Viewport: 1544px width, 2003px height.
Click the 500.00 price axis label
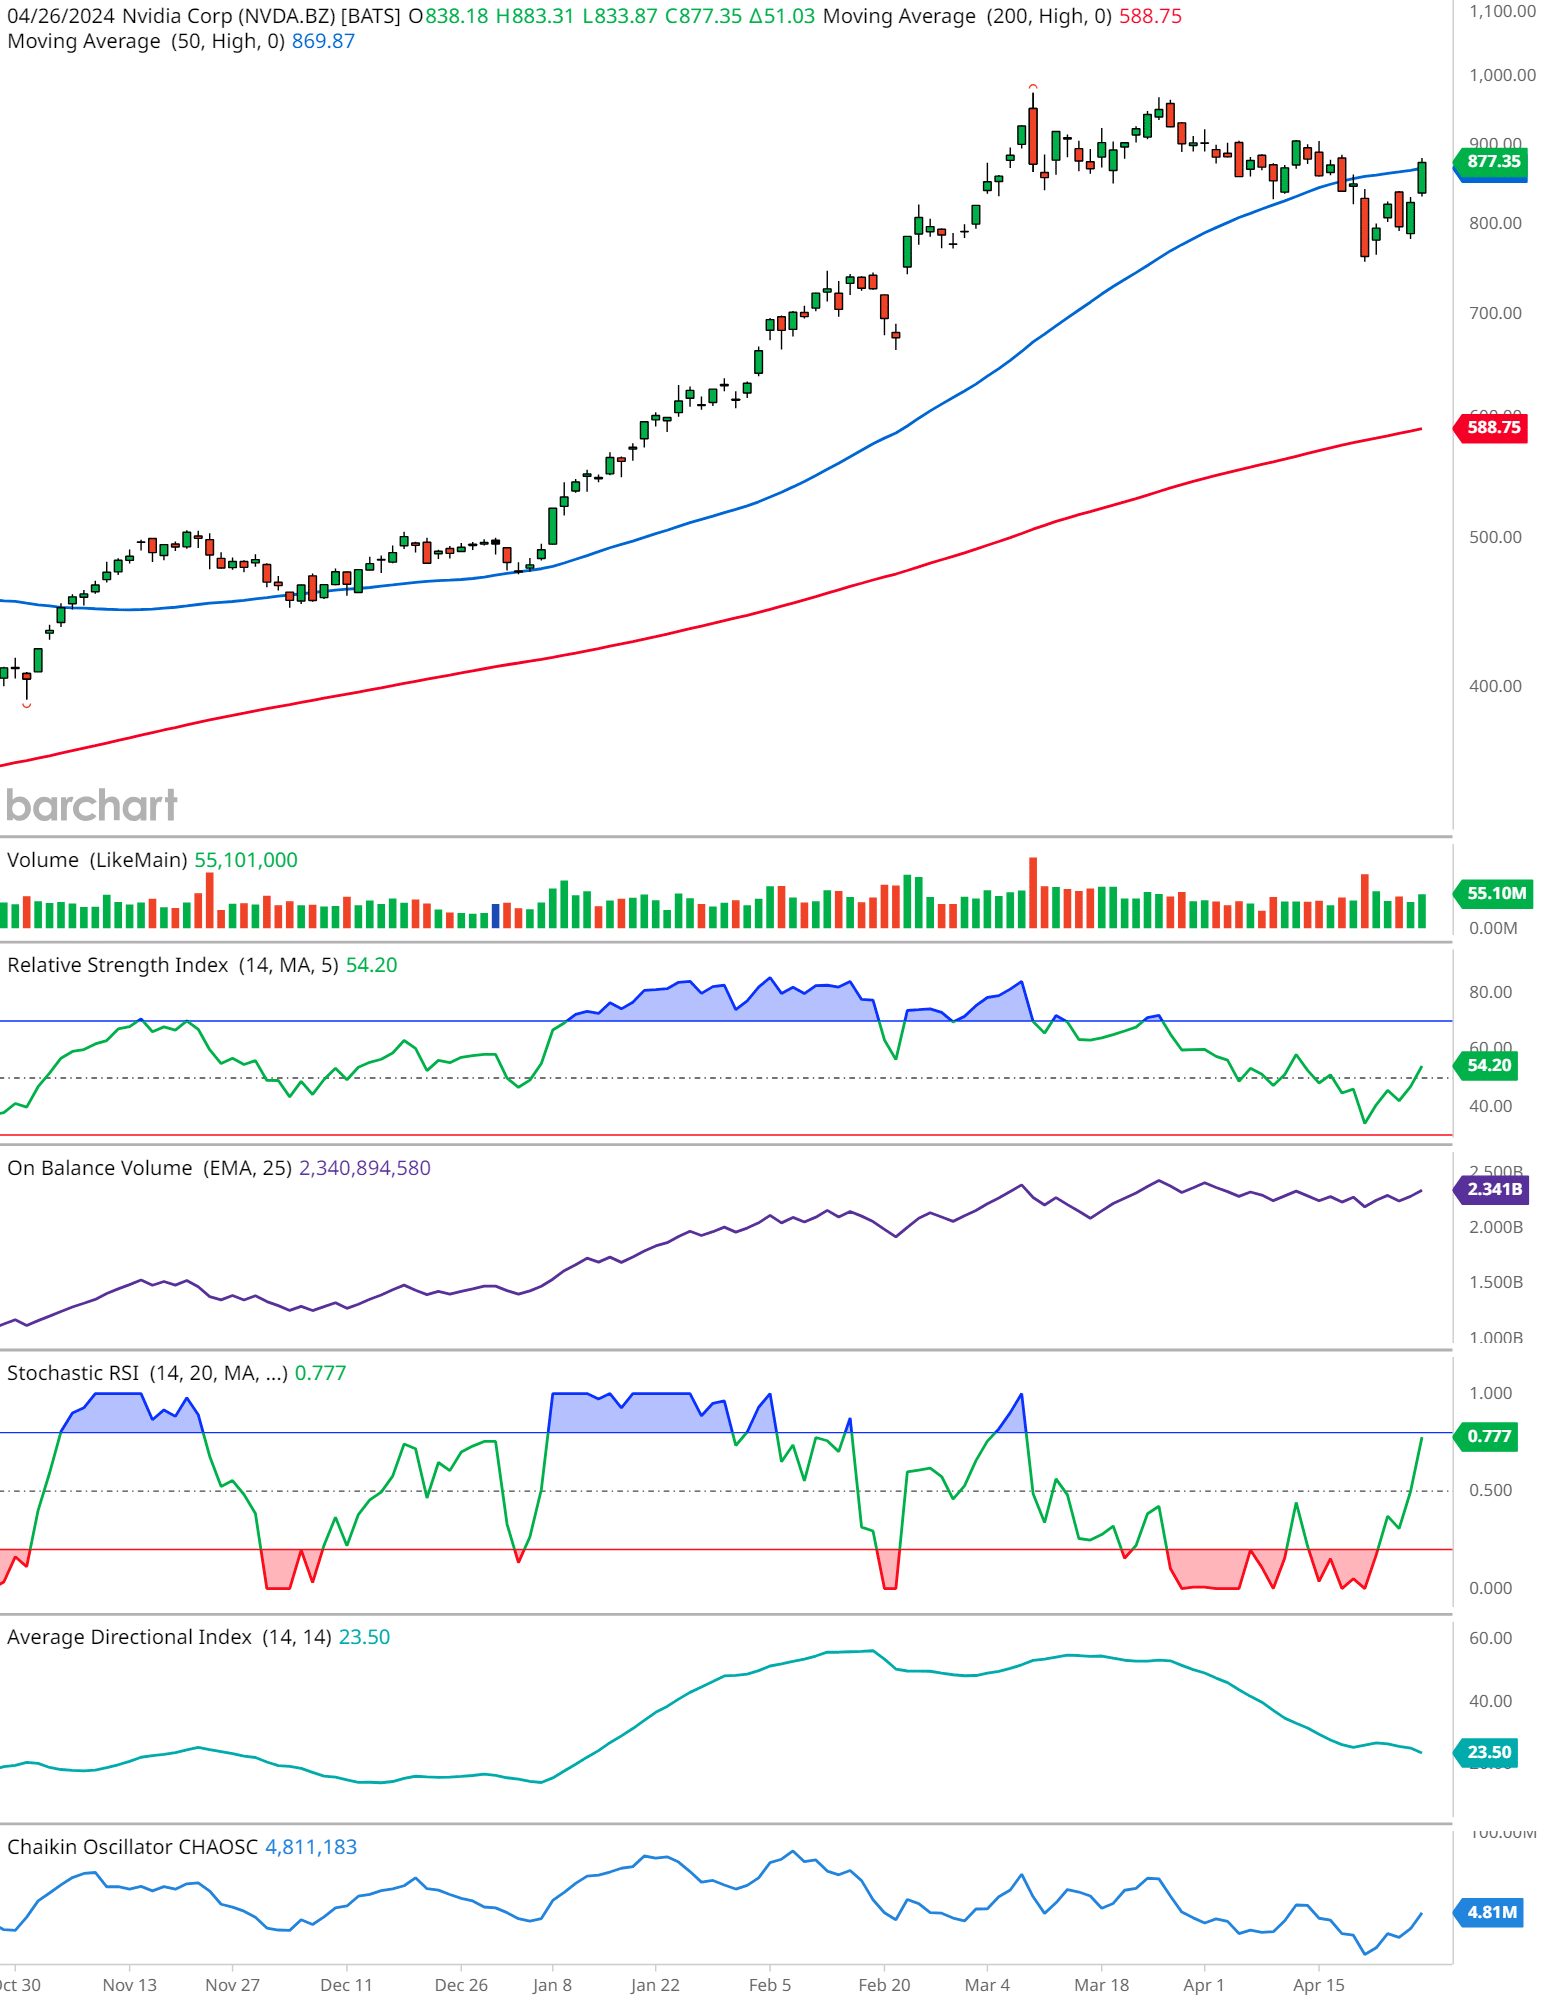[1495, 537]
